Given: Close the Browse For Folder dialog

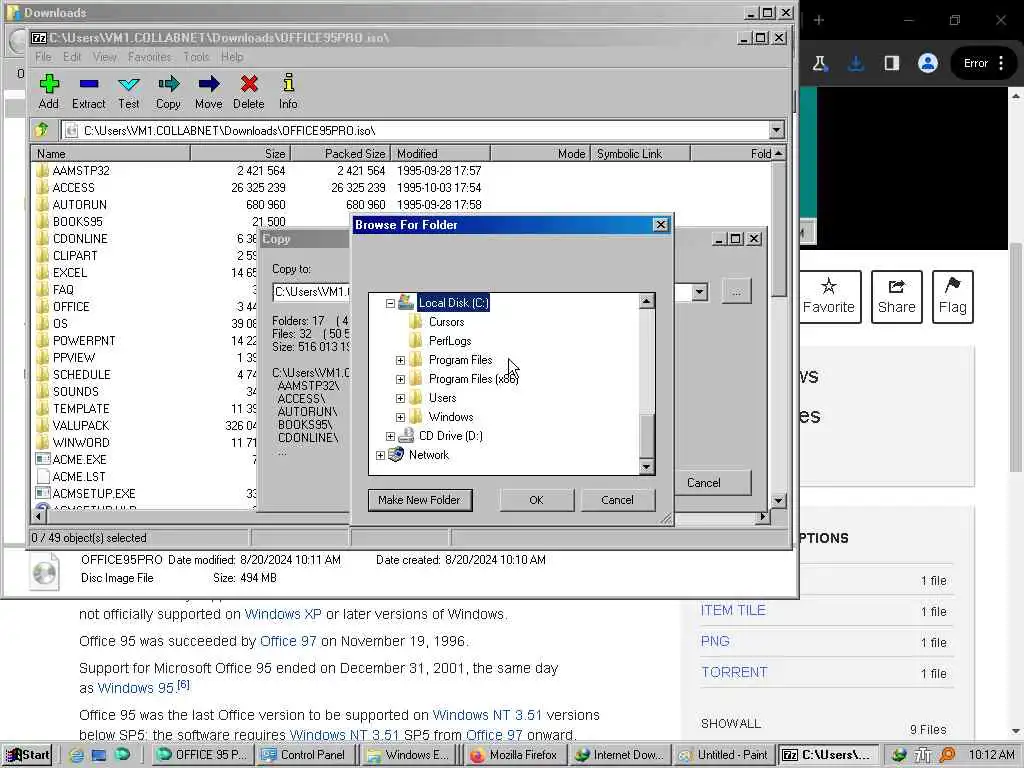Looking at the screenshot, I should pyautogui.click(x=661, y=225).
